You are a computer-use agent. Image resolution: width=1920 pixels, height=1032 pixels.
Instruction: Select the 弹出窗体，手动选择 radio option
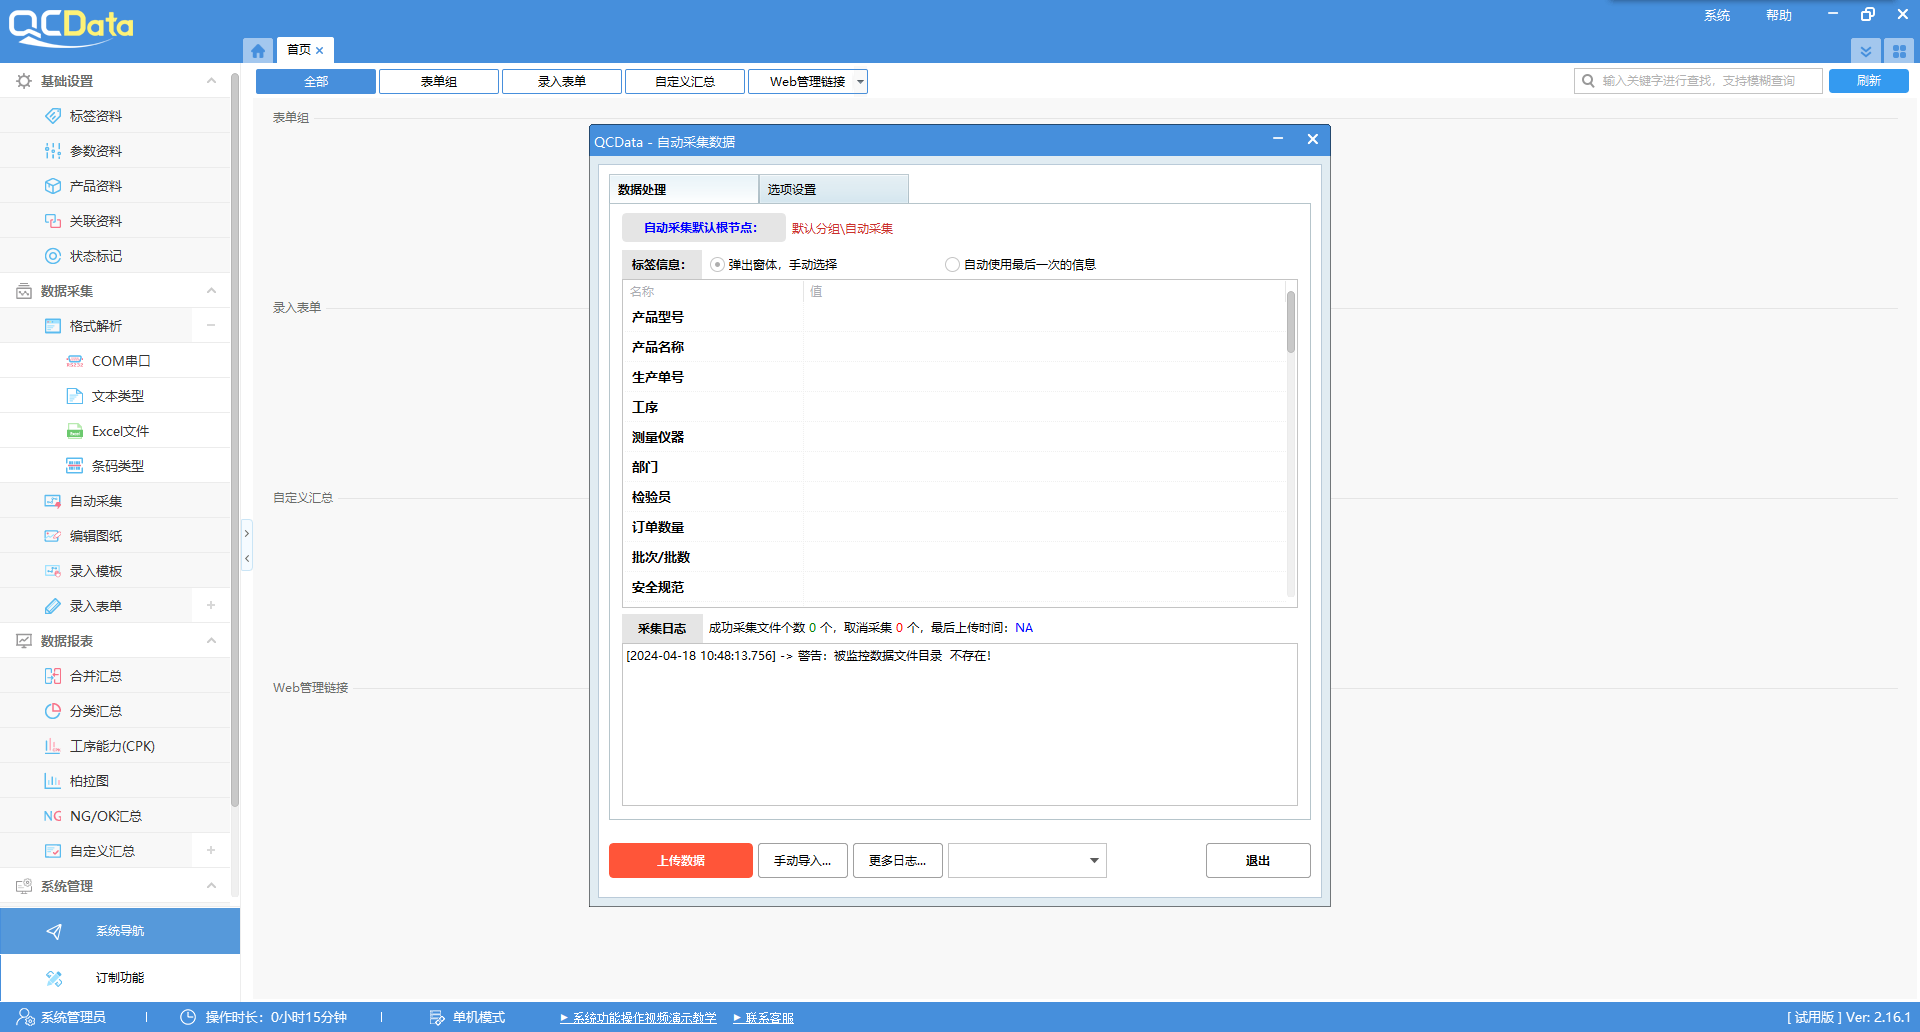[717, 264]
